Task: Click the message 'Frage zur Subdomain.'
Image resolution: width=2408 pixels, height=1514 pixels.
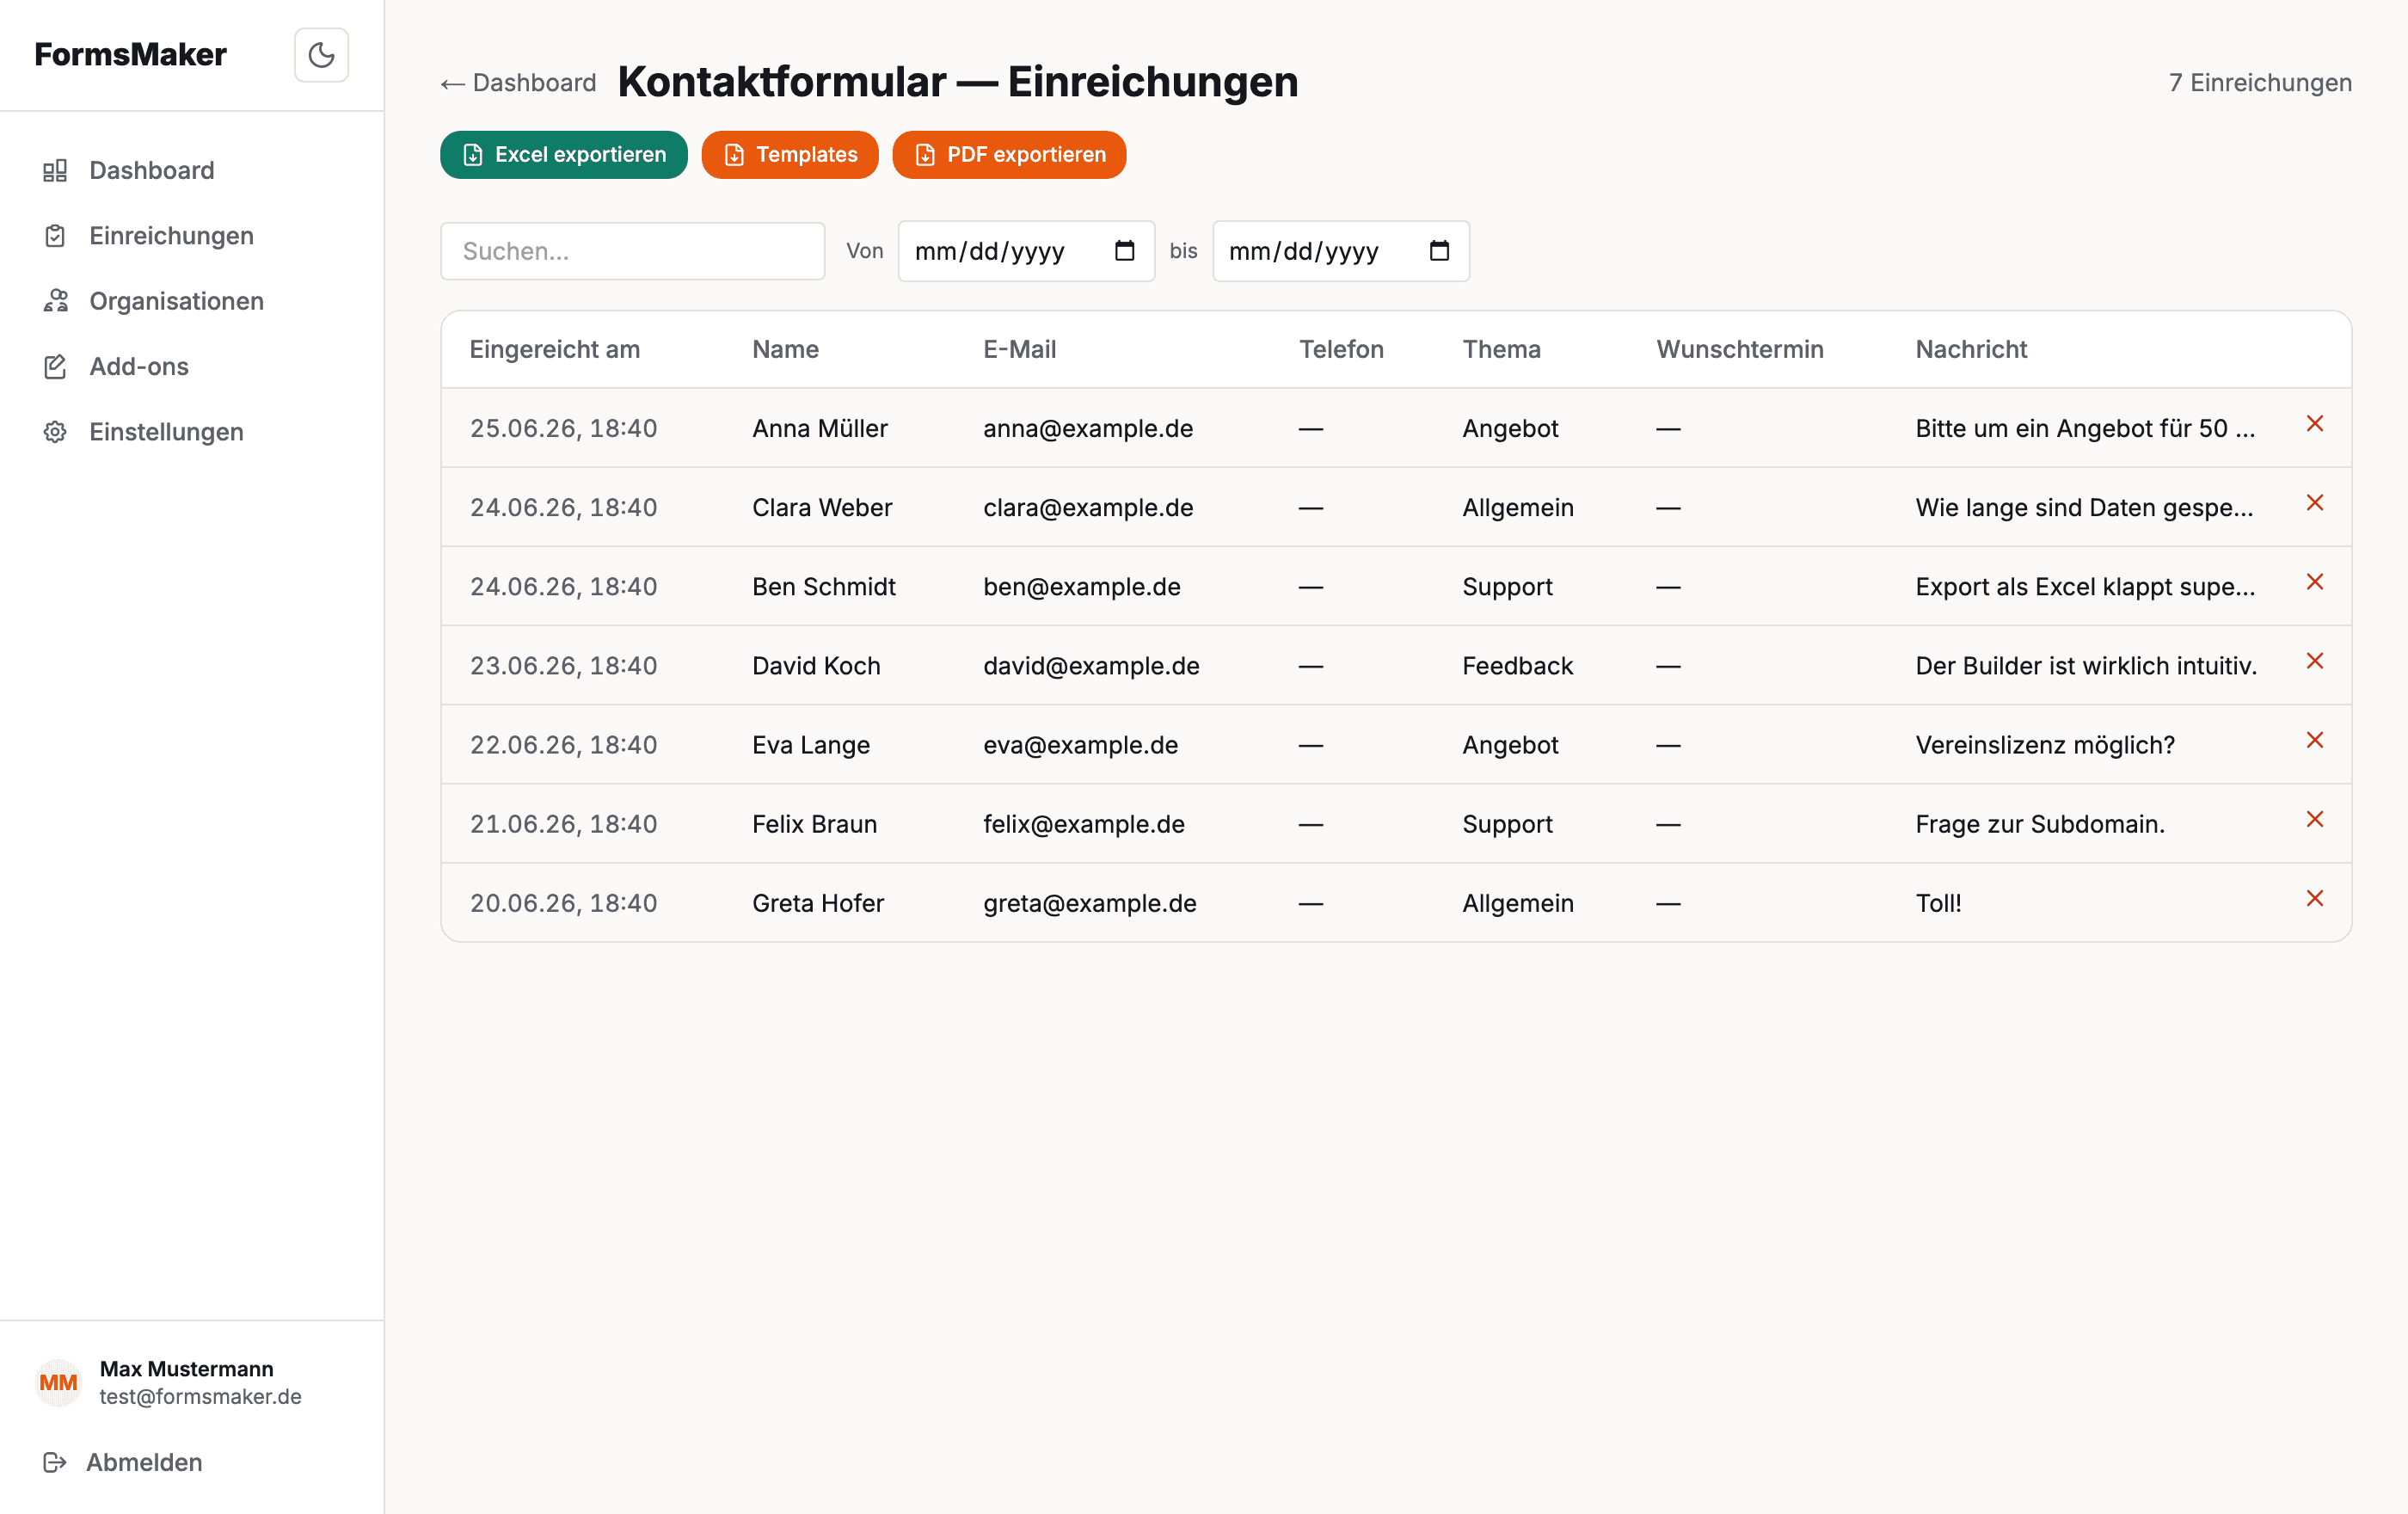Action: coord(2039,823)
